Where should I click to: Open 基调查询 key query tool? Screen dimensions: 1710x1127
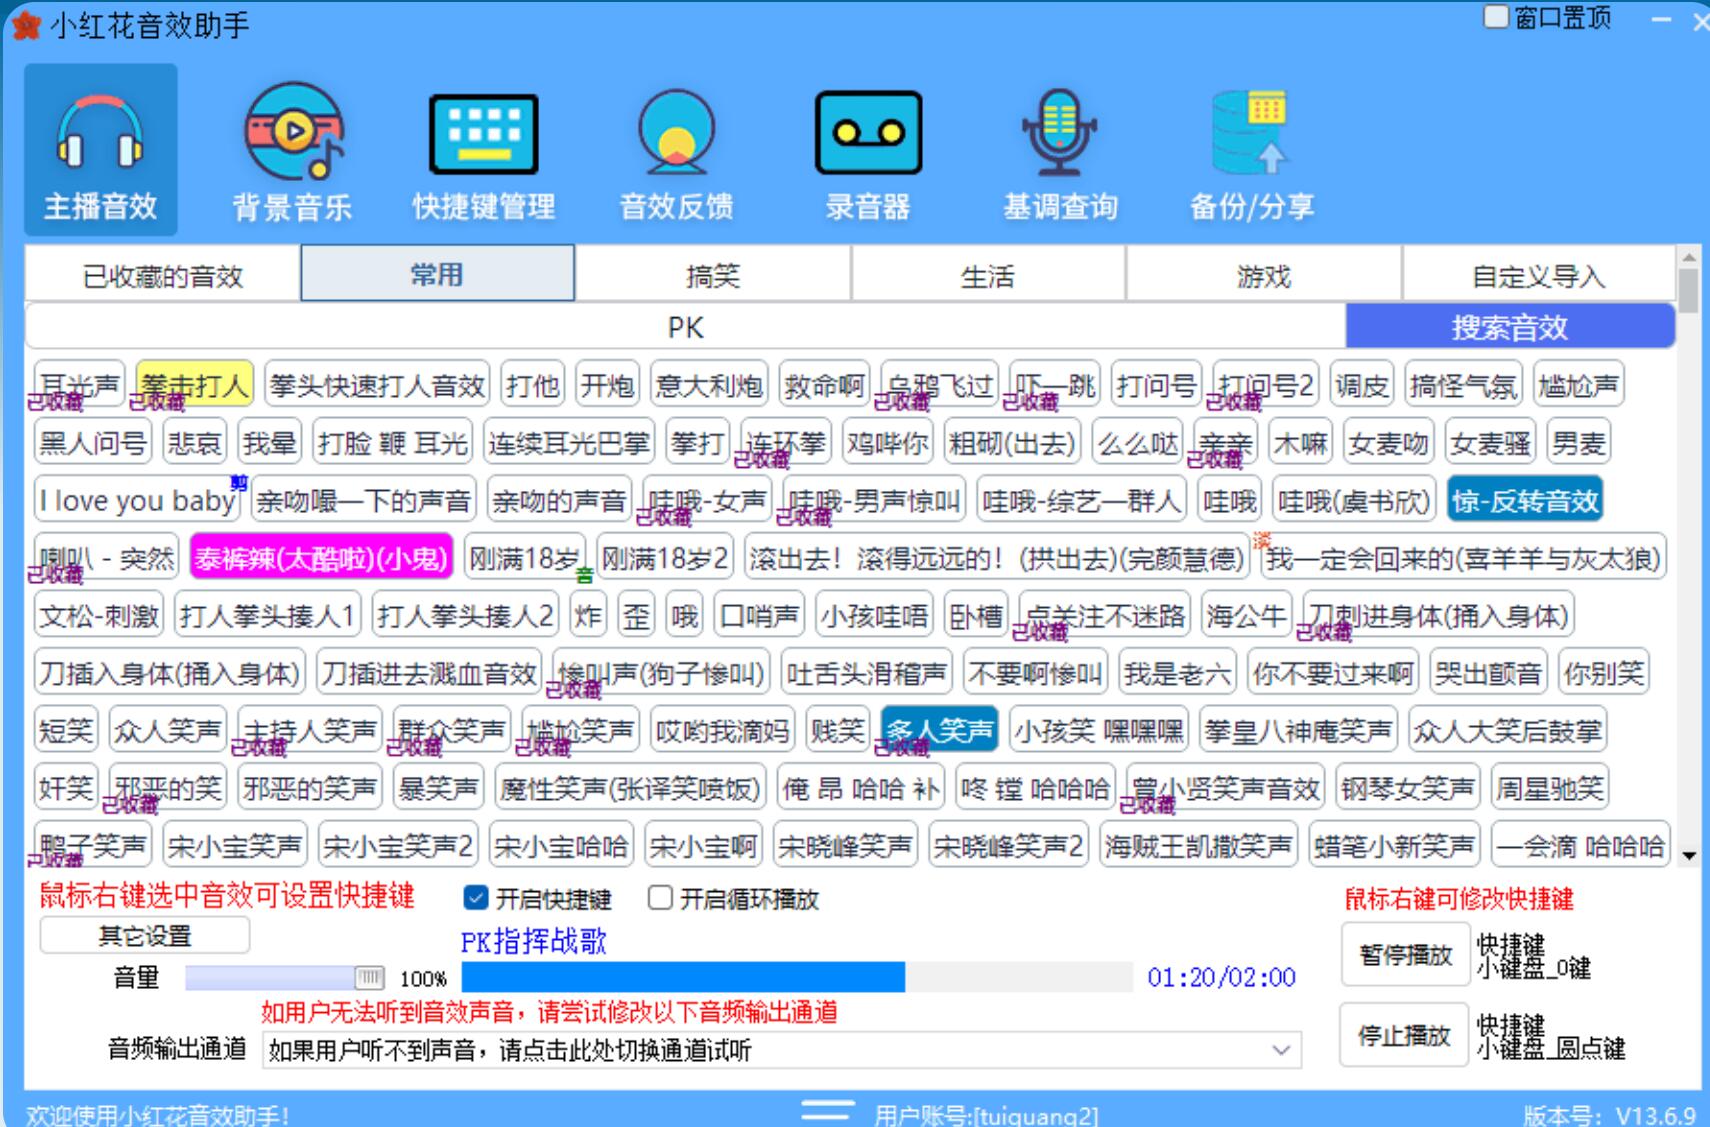click(x=1059, y=148)
